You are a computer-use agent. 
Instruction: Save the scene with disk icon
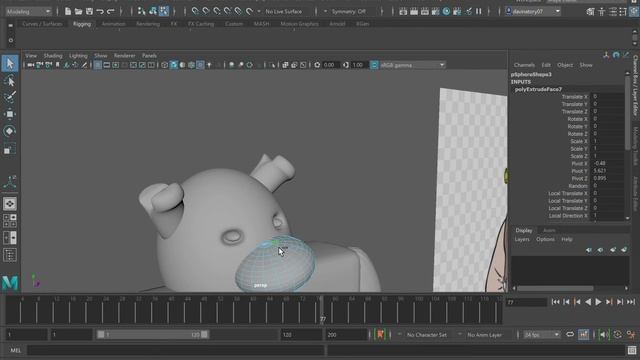(x=89, y=11)
